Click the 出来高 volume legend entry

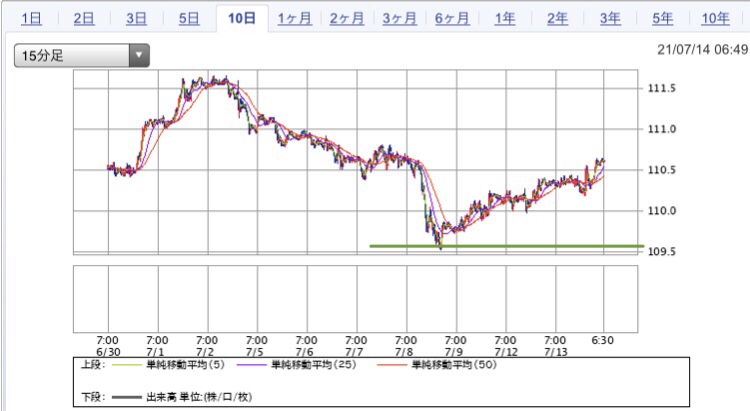199,397
